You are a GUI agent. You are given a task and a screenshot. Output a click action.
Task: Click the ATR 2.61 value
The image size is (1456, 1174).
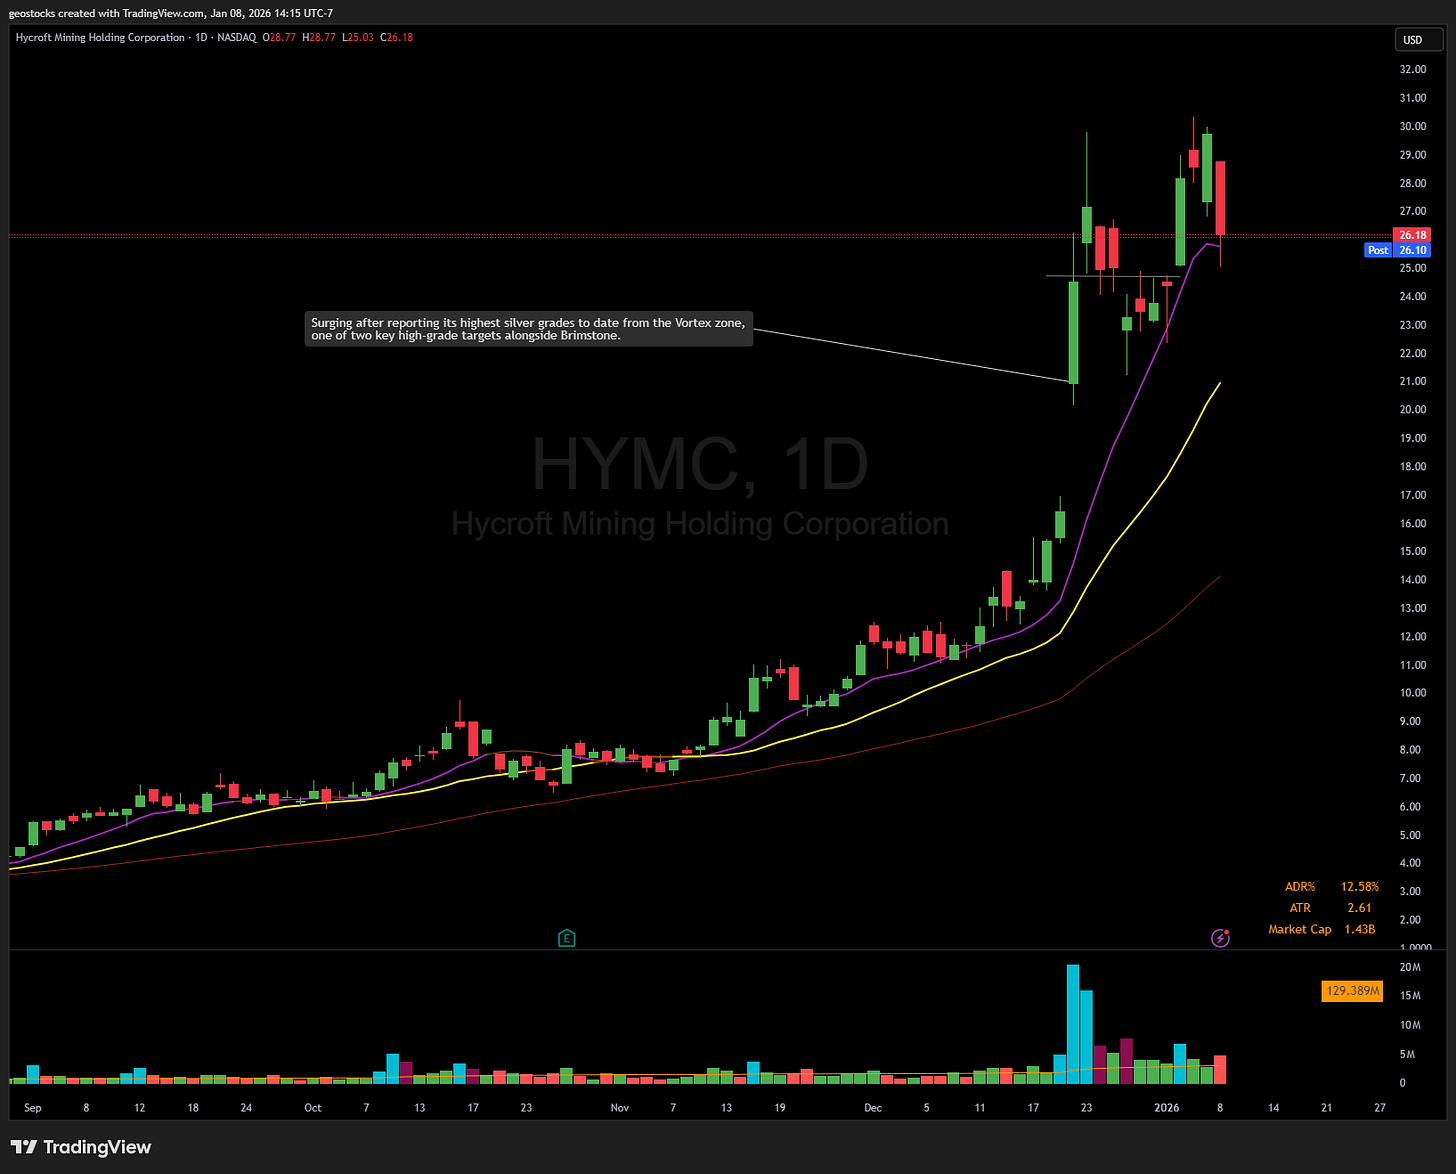click(1359, 908)
